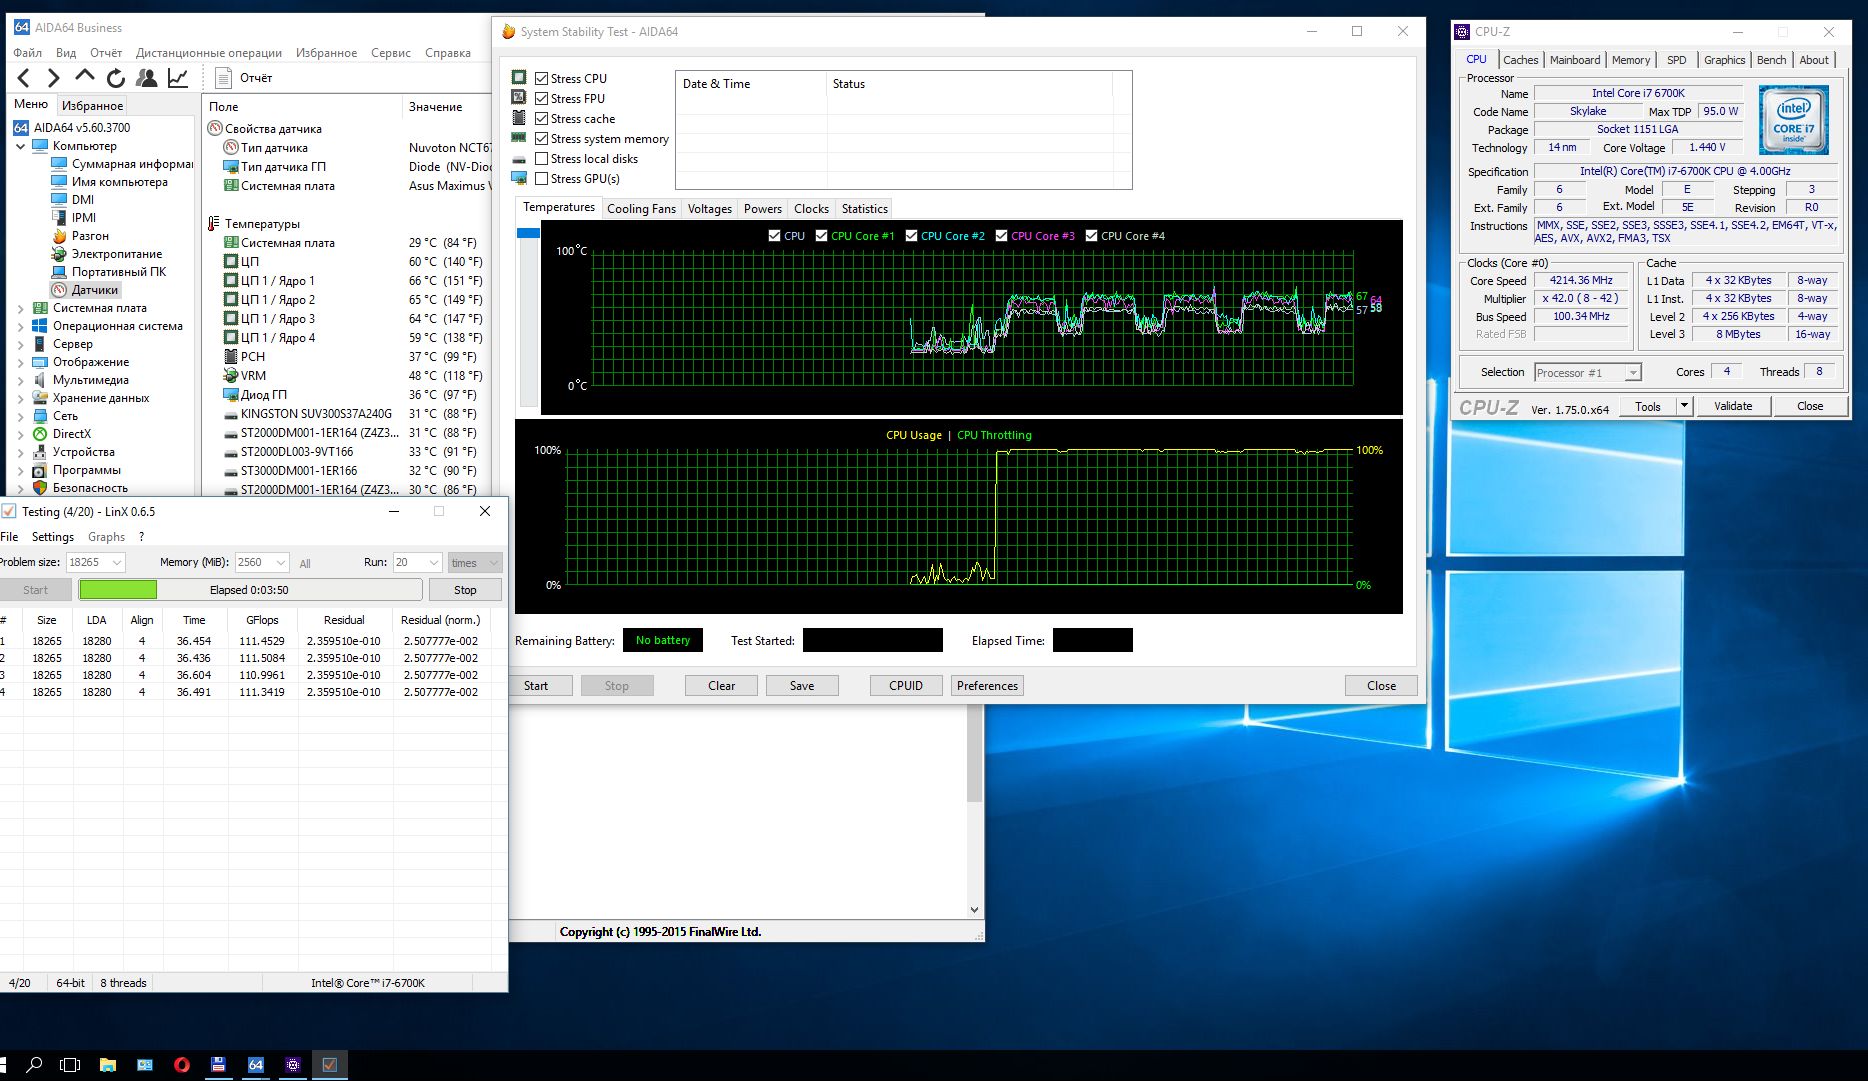Open Opera browser from the taskbar
The width and height of the screenshot is (1868, 1081).
coord(181,1065)
